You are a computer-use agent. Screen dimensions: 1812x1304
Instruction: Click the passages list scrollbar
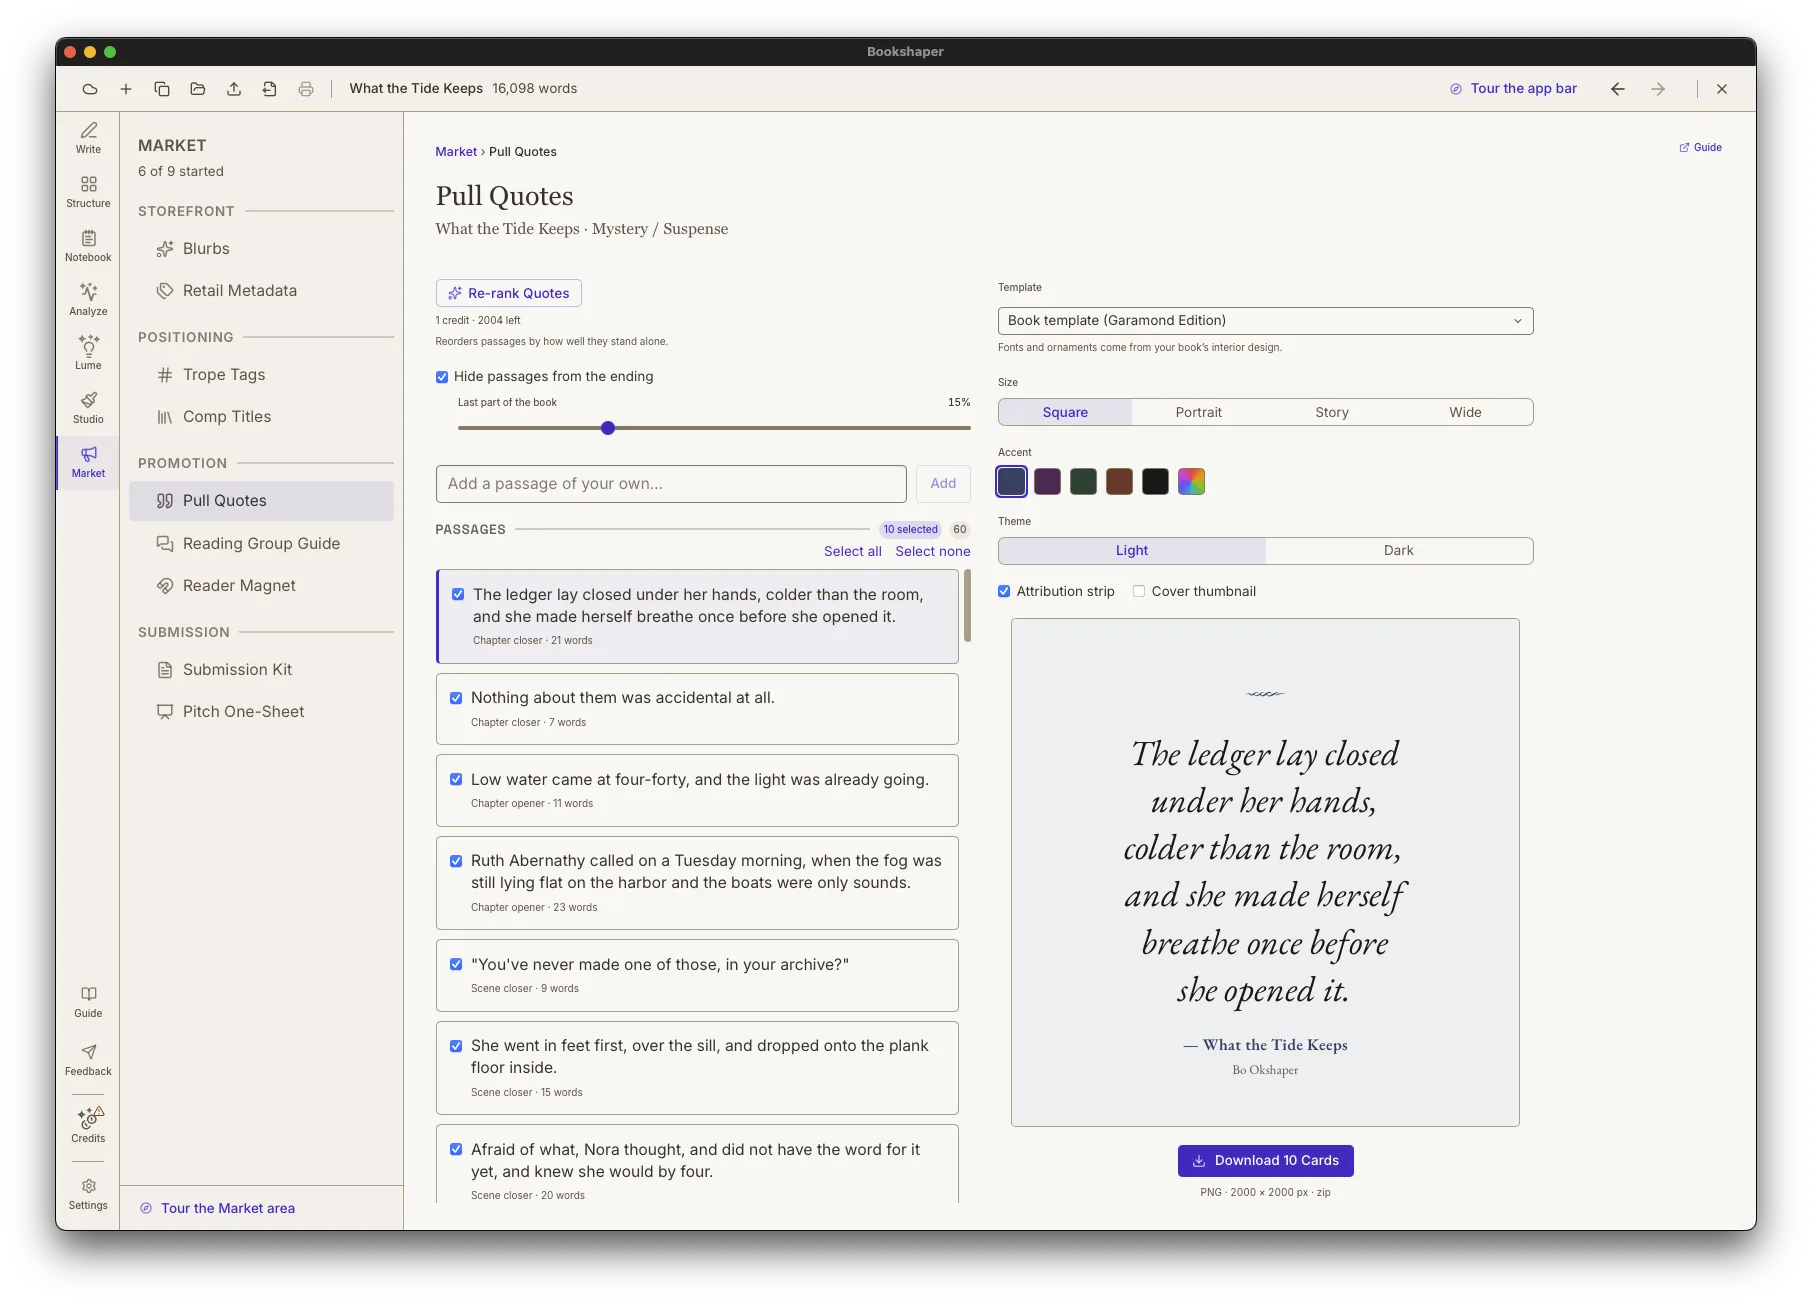click(967, 606)
